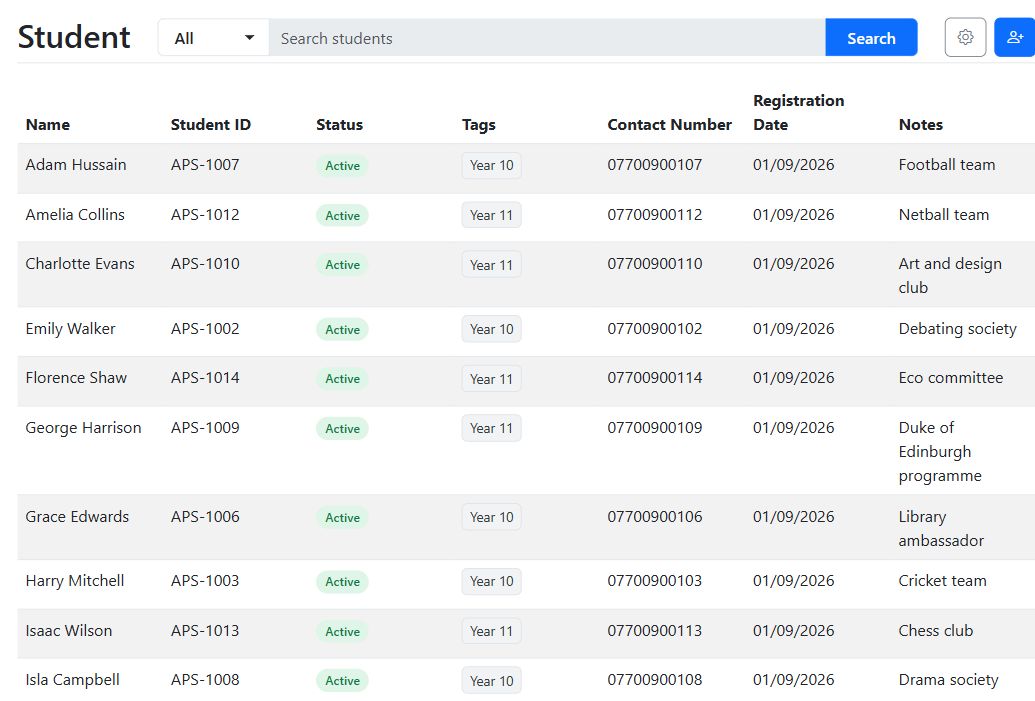
Task: Click Adam Hussain's Active status badge
Action: [342, 166]
